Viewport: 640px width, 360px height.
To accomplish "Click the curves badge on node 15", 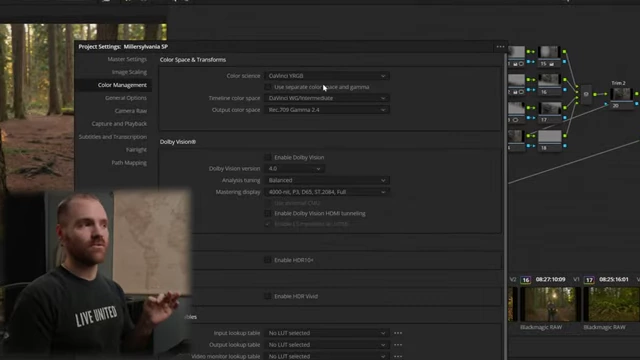I will (x=552, y=64).
